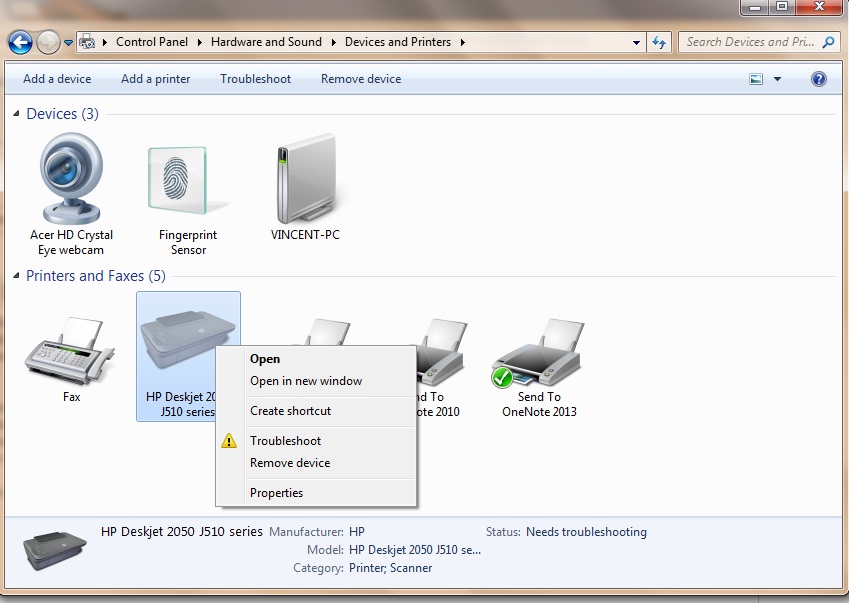Click the Printers and Faxes (5) heading
The image size is (849, 603).
pos(96,276)
